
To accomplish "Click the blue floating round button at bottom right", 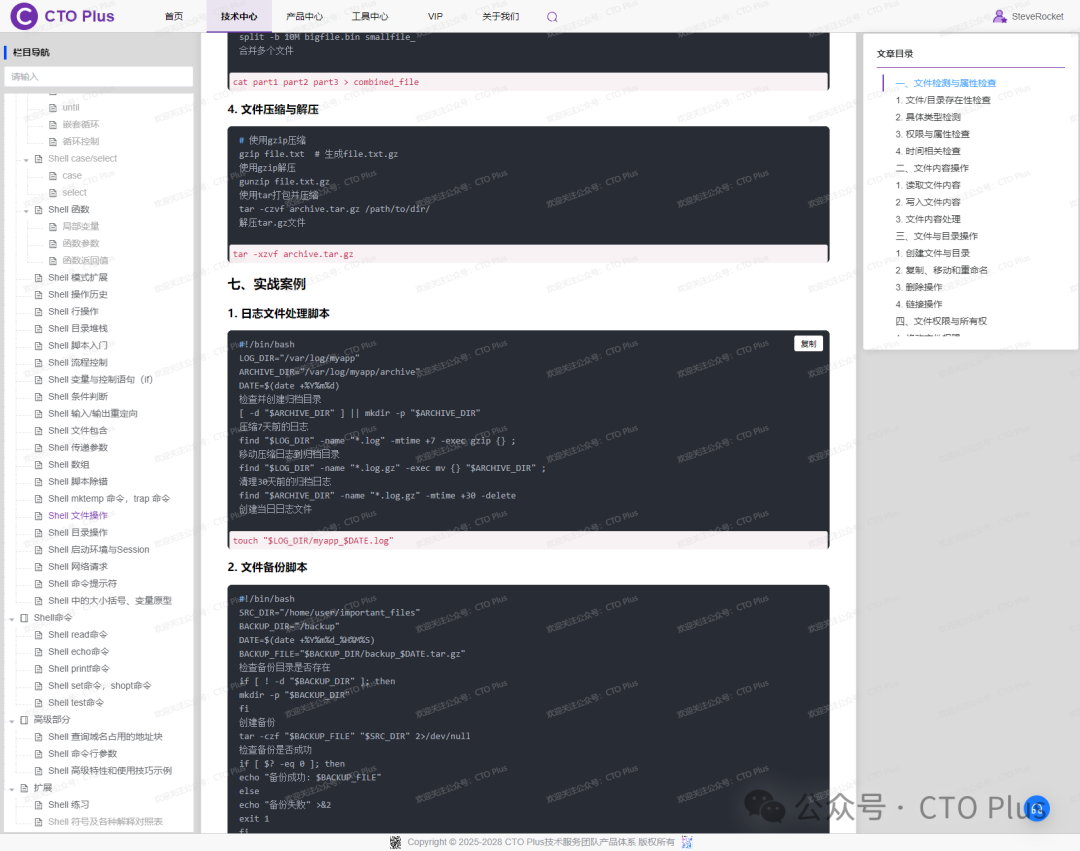I will (x=1037, y=809).
